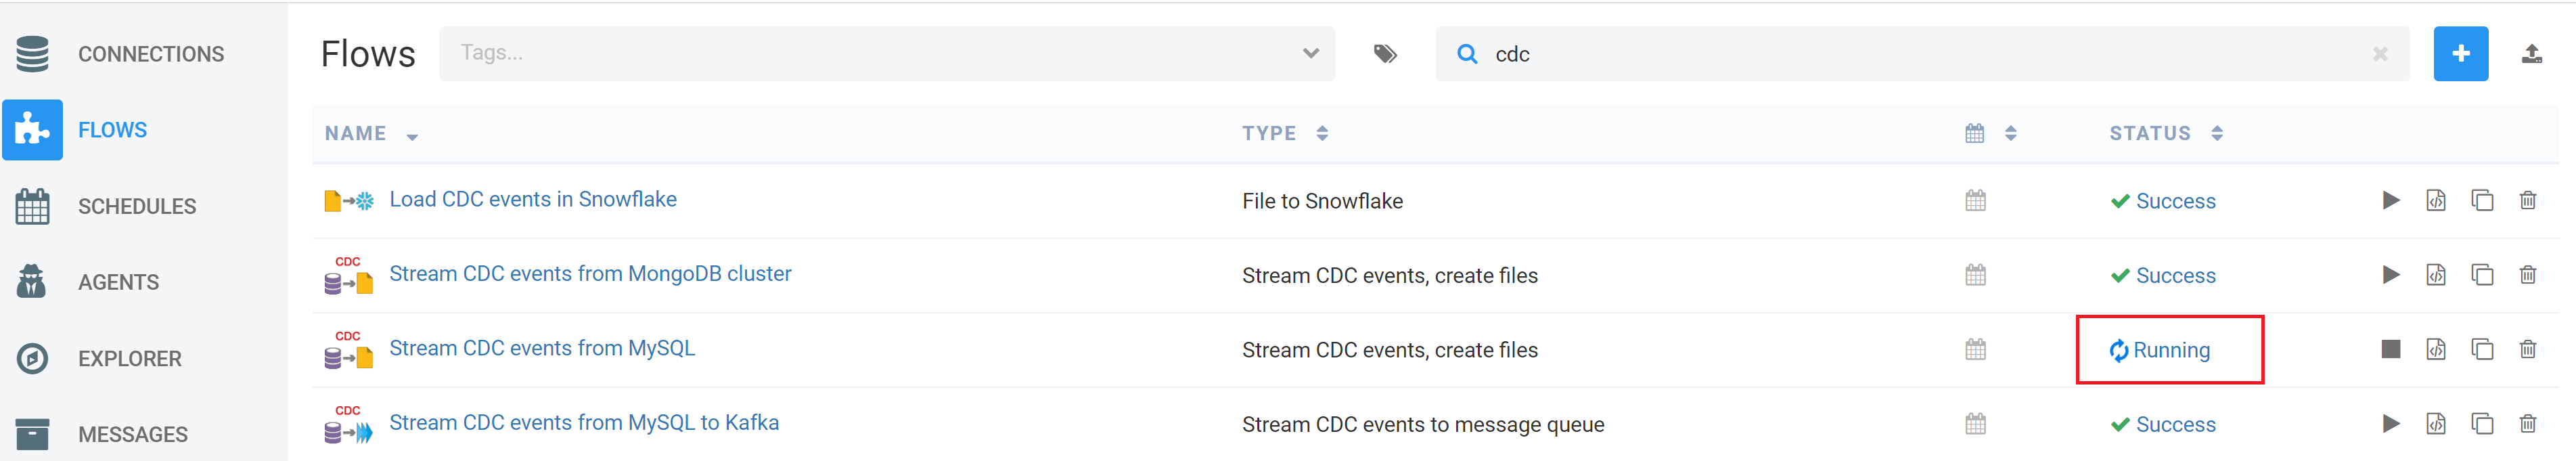This screenshot has height=461, width=2576.
Task: Delete Stream CDC events from MySQL flow
Action: 2527,349
